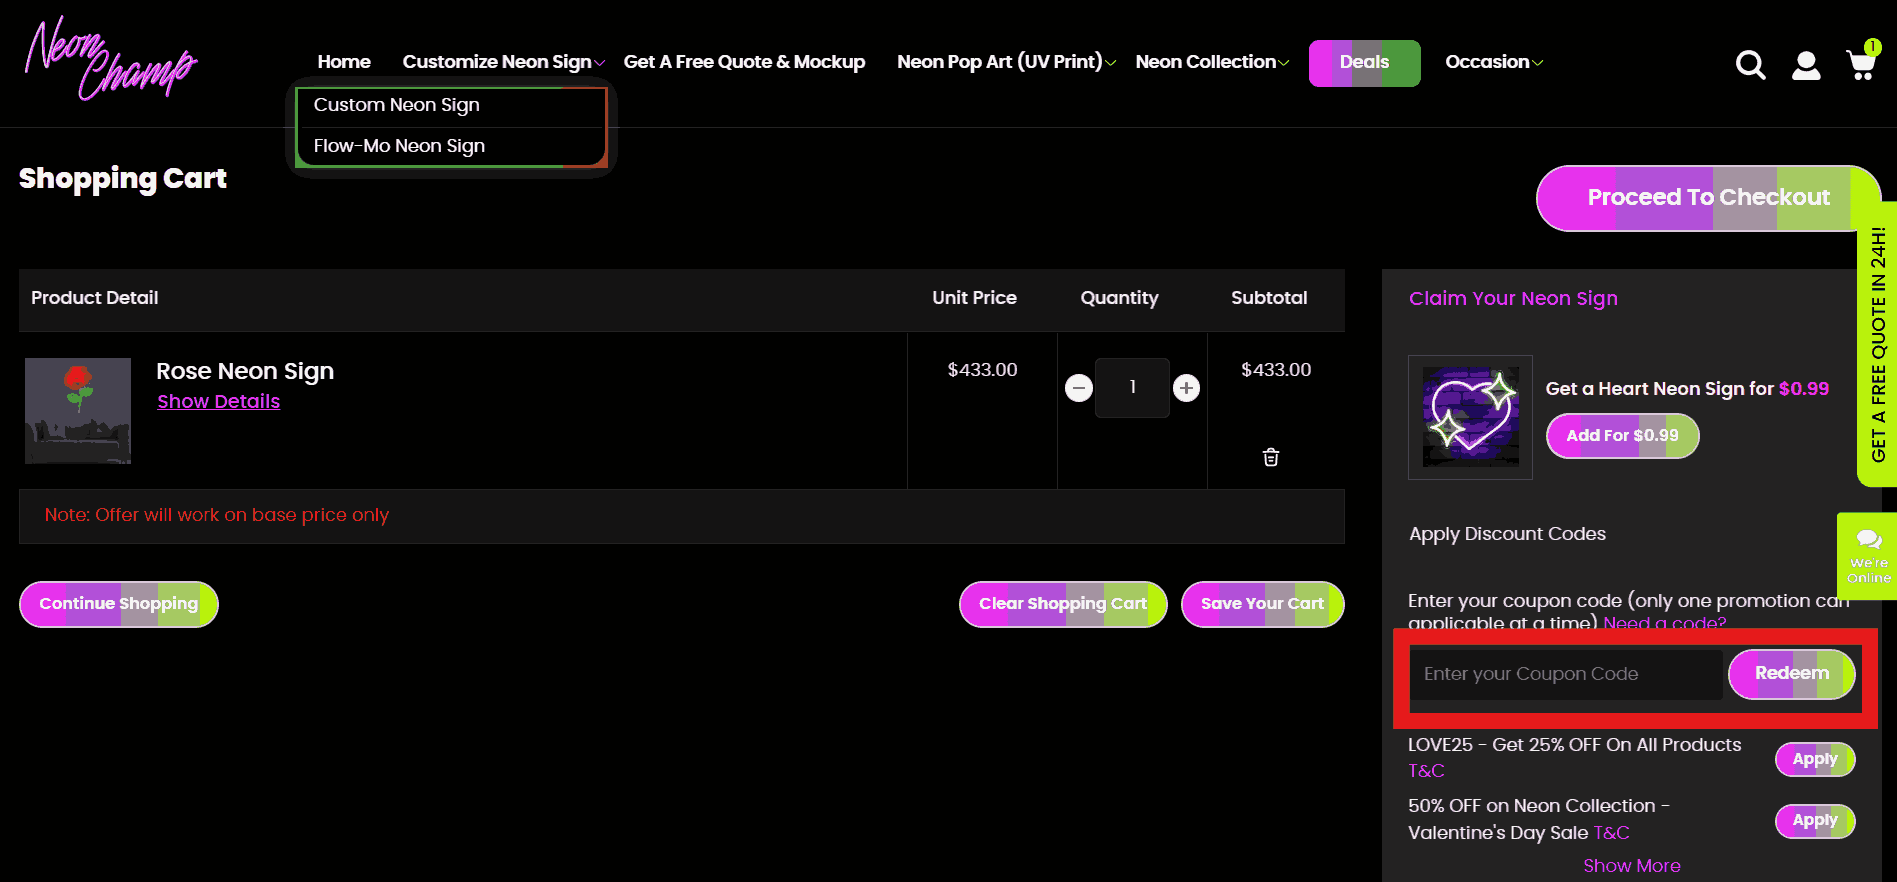The height and width of the screenshot is (882, 1897).
Task: Decrease quantity with minus icon
Action: [1079, 388]
